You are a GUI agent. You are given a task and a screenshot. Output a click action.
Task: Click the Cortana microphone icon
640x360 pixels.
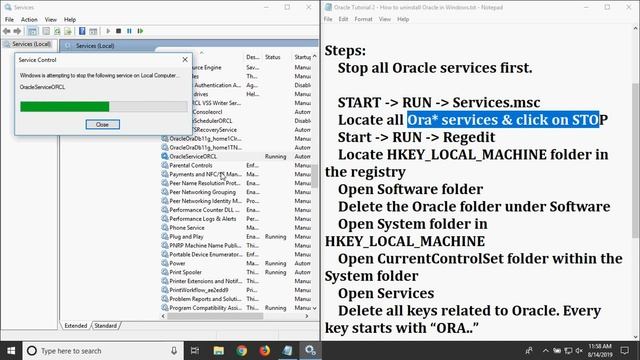click(x=174, y=351)
